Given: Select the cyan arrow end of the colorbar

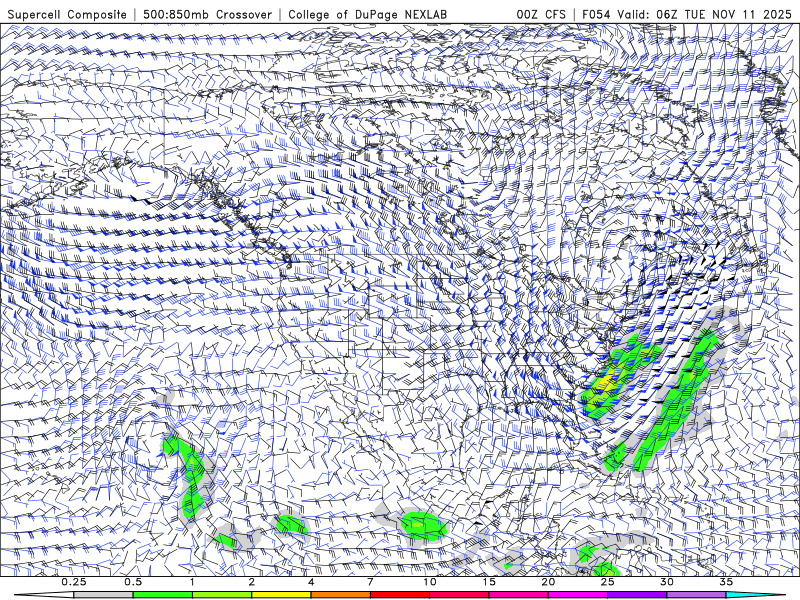Looking at the screenshot, I should point(755,595).
